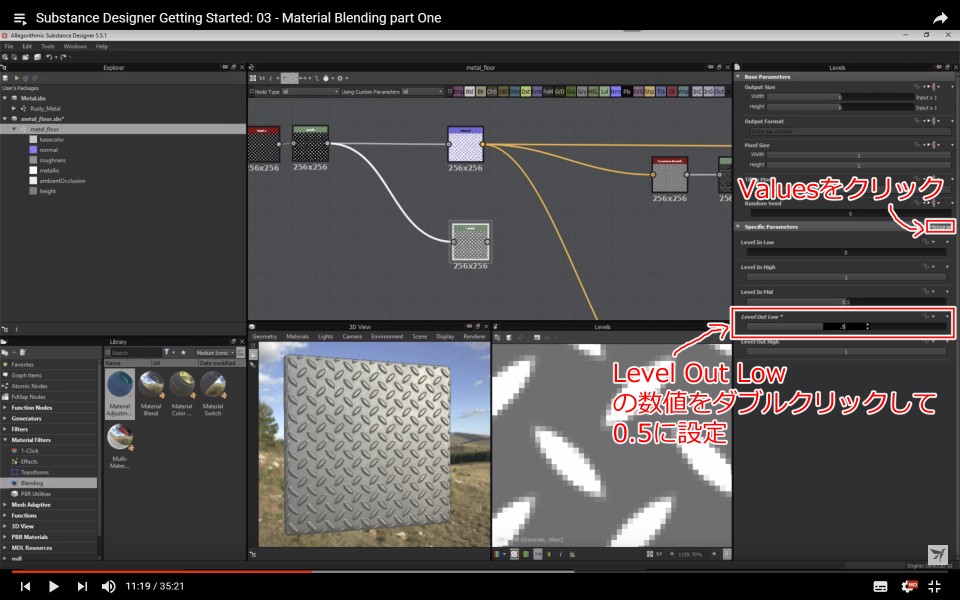The width and height of the screenshot is (960, 600).
Task: Click the undo arrow in main toolbar
Action: [49, 57]
